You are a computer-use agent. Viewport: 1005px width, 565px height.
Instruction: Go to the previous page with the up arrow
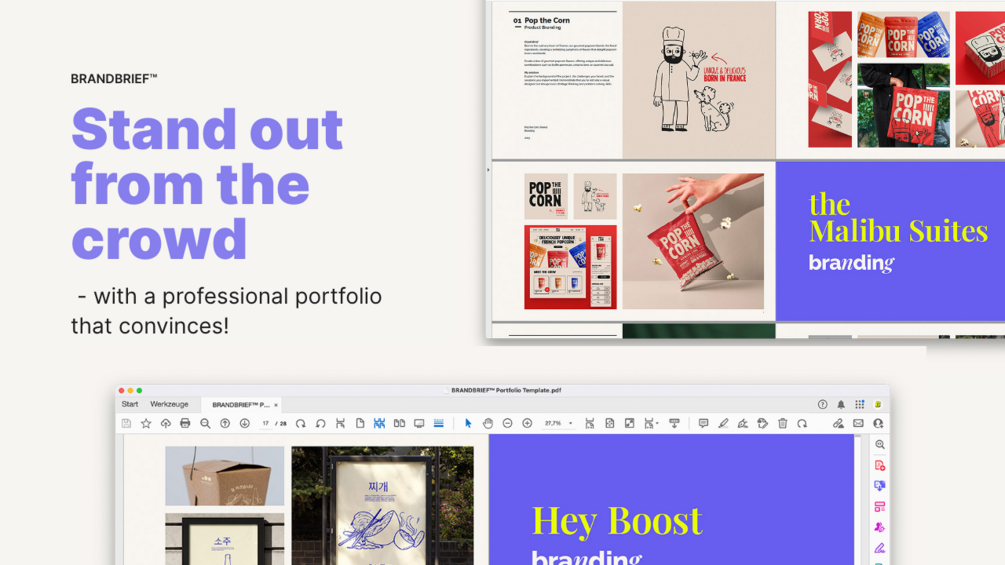[x=225, y=423]
